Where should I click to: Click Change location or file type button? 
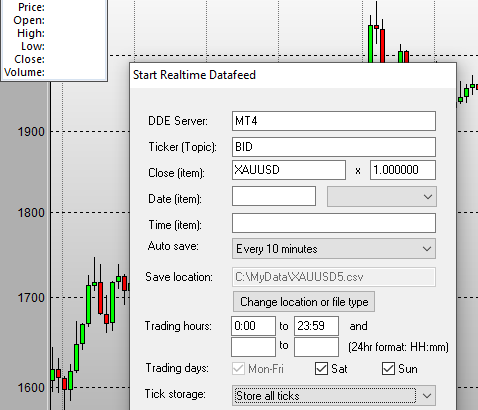pos(304,302)
